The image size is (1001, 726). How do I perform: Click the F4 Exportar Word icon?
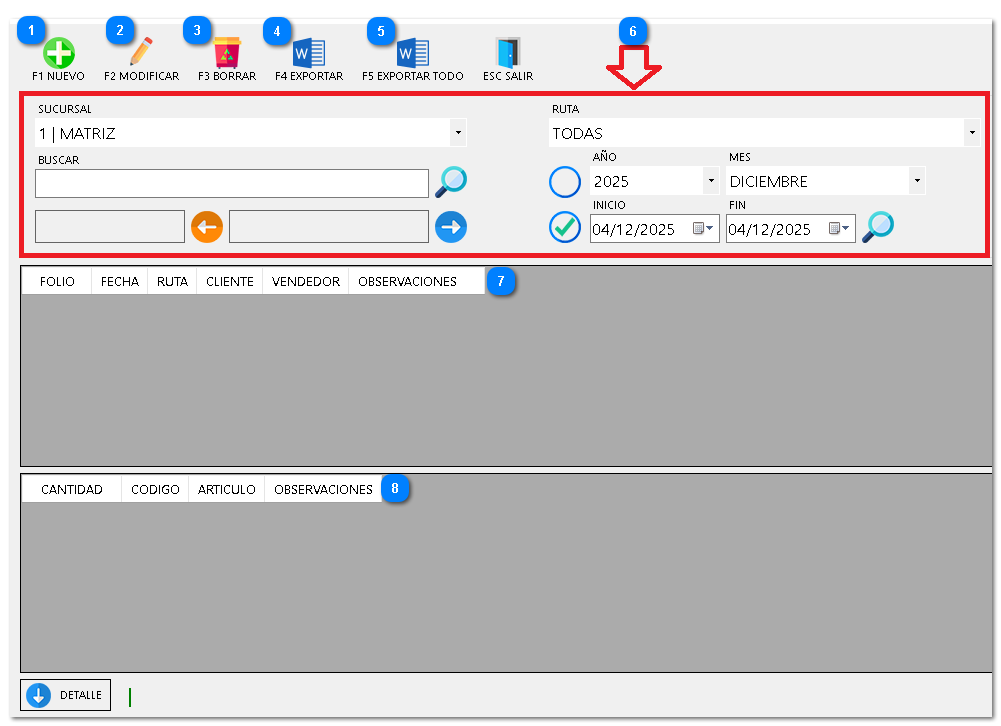(308, 53)
